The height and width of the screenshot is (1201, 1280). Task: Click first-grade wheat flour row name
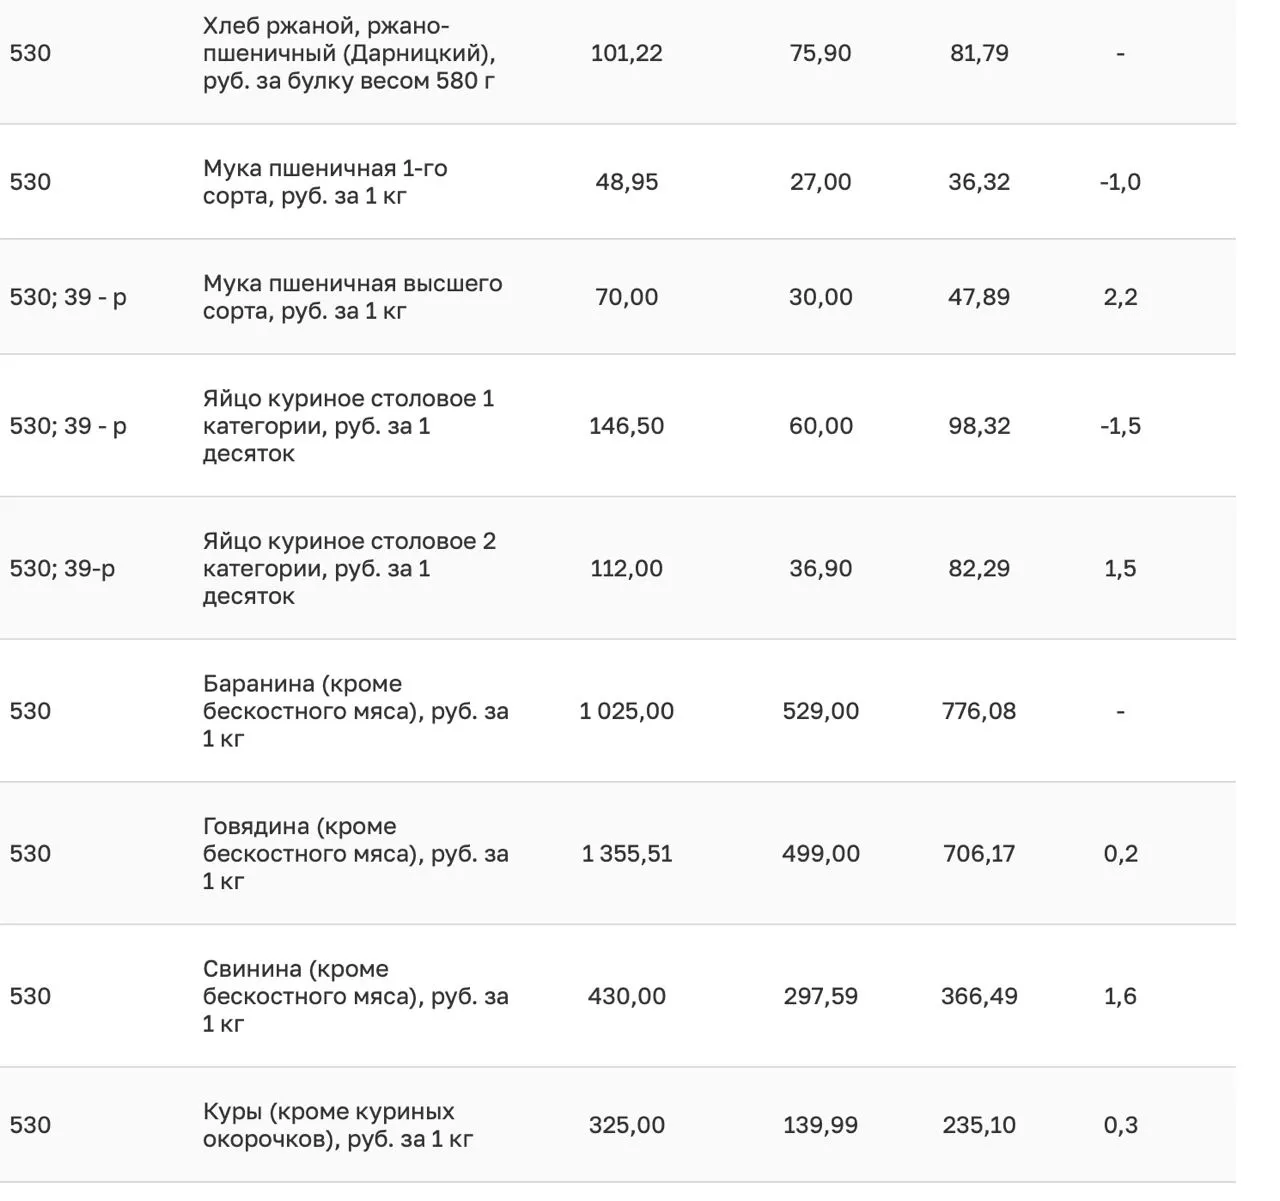pyautogui.click(x=325, y=182)
